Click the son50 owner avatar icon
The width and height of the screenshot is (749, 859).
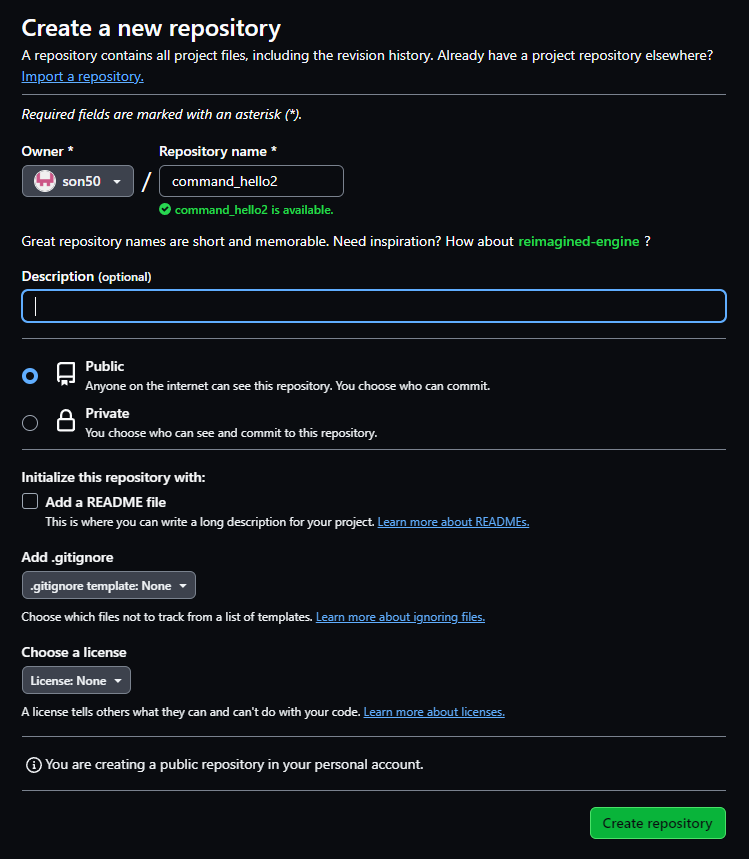point(45,181)
